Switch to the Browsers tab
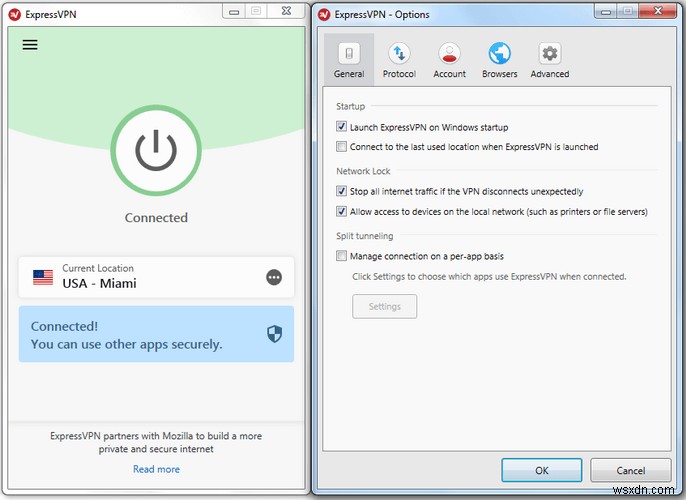The width and height of the screenshot is (686, 500). point(500,60)
